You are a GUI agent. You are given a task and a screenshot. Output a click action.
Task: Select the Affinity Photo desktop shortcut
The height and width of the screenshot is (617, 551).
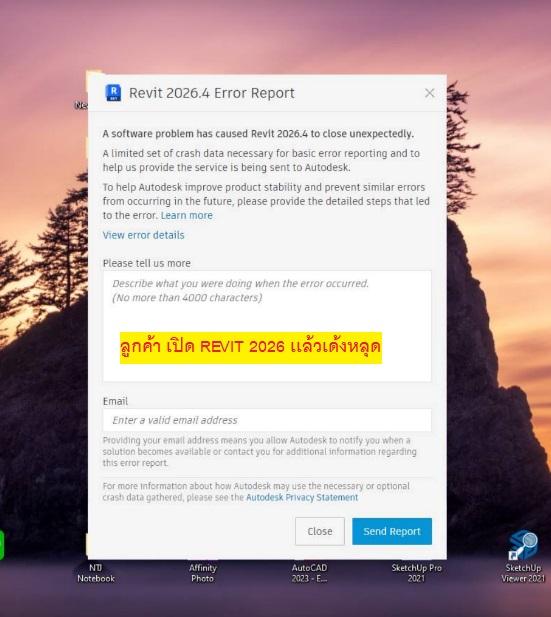pyautogui.click(x=202, y=573)
